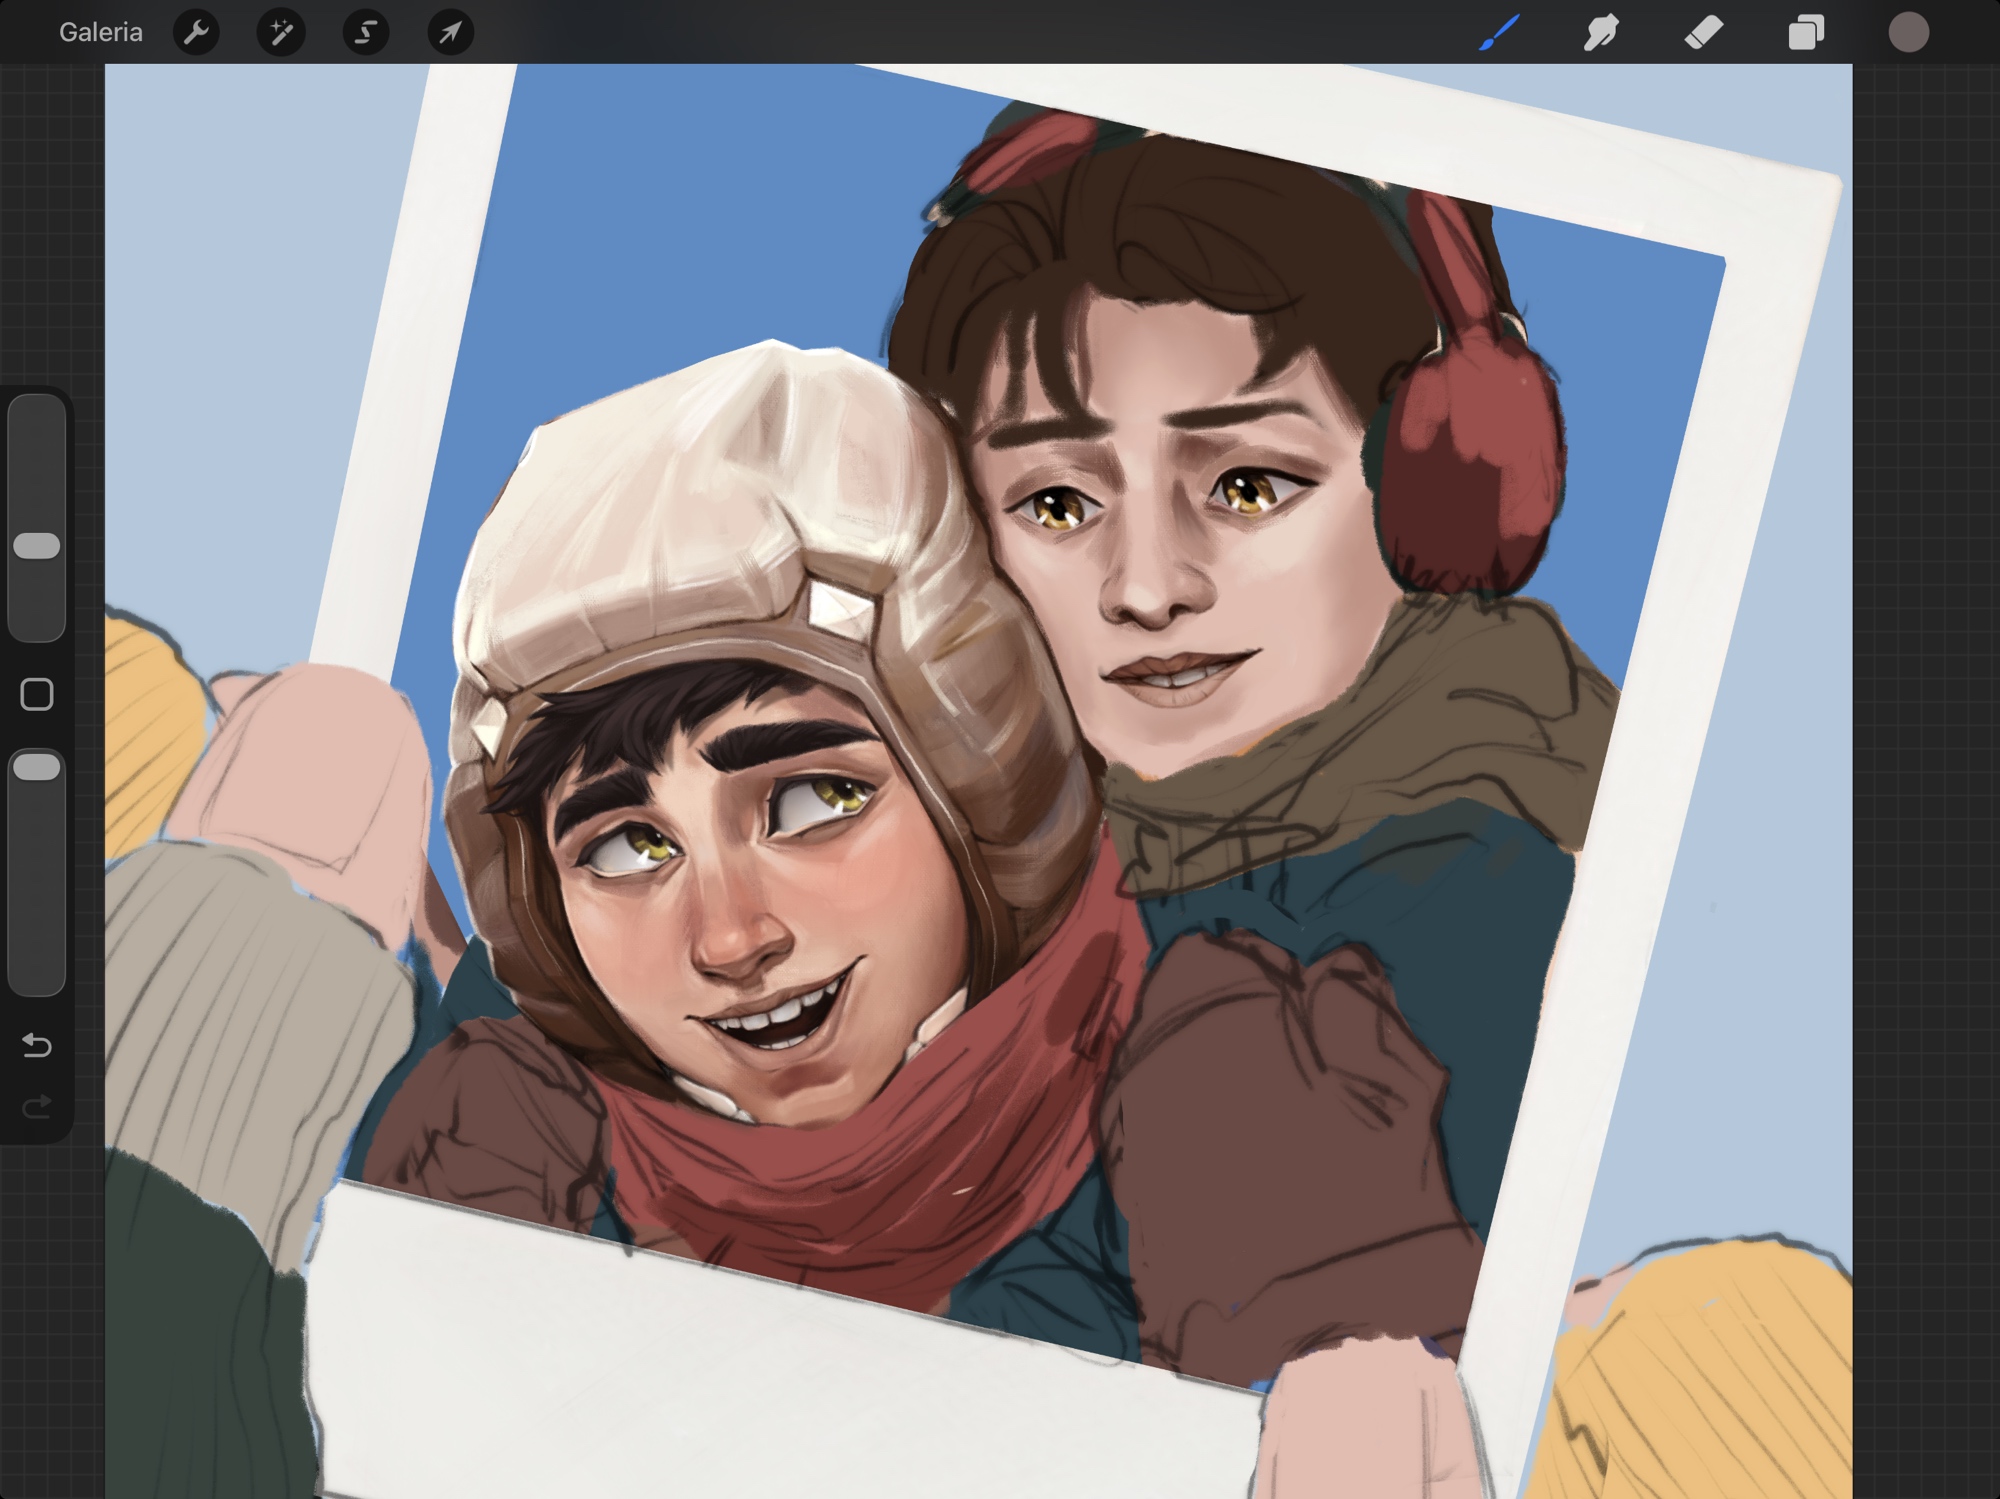2000x1499 pixels.
Task: Open the active color circle swatch
Action: 1908,33
